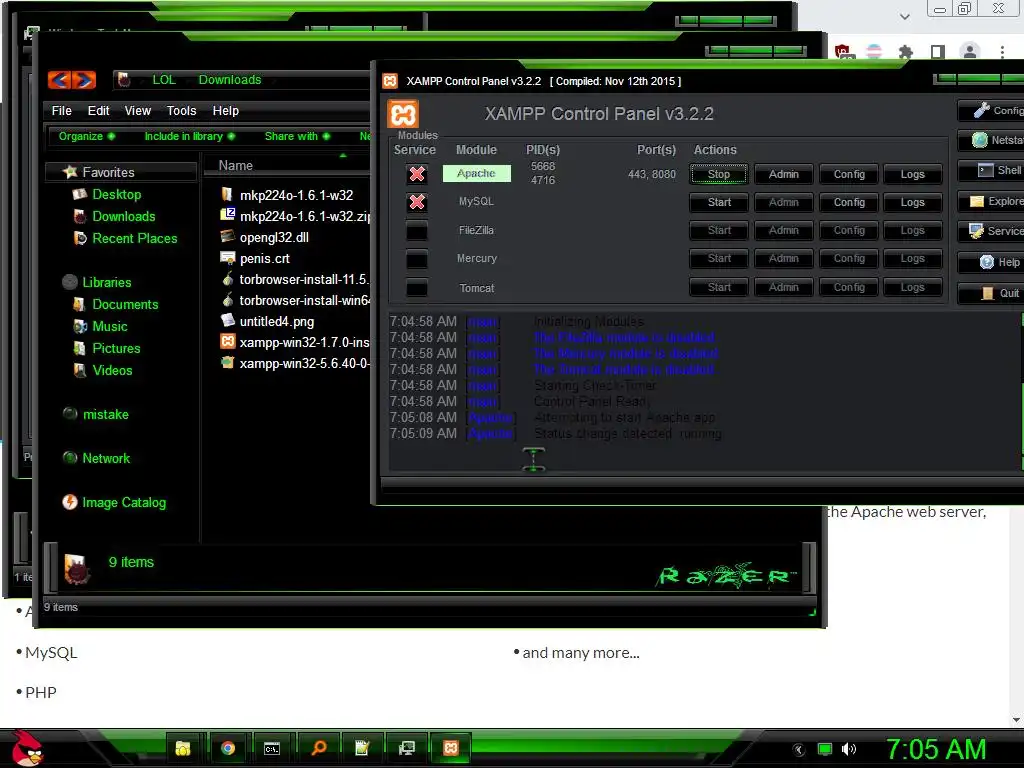Image resolution: width=1024 pixels, height=768 pixels.
Task: Select Libraries in navigation pane
Action: [106, 283]
